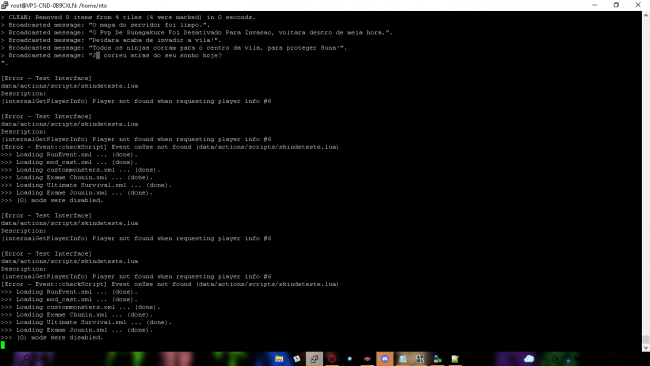
Task: Open the PuTTY system menu icon in title bar
Action: [x=5, y=5]
